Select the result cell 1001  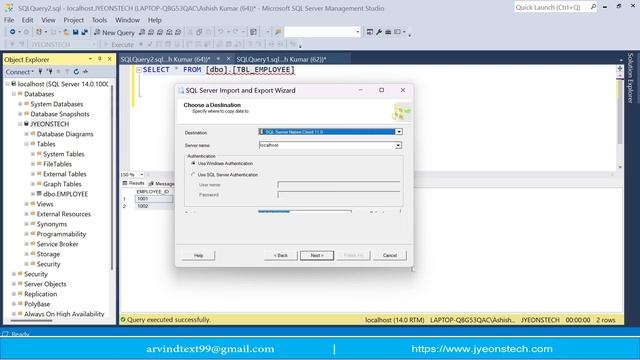pos(154,199)
